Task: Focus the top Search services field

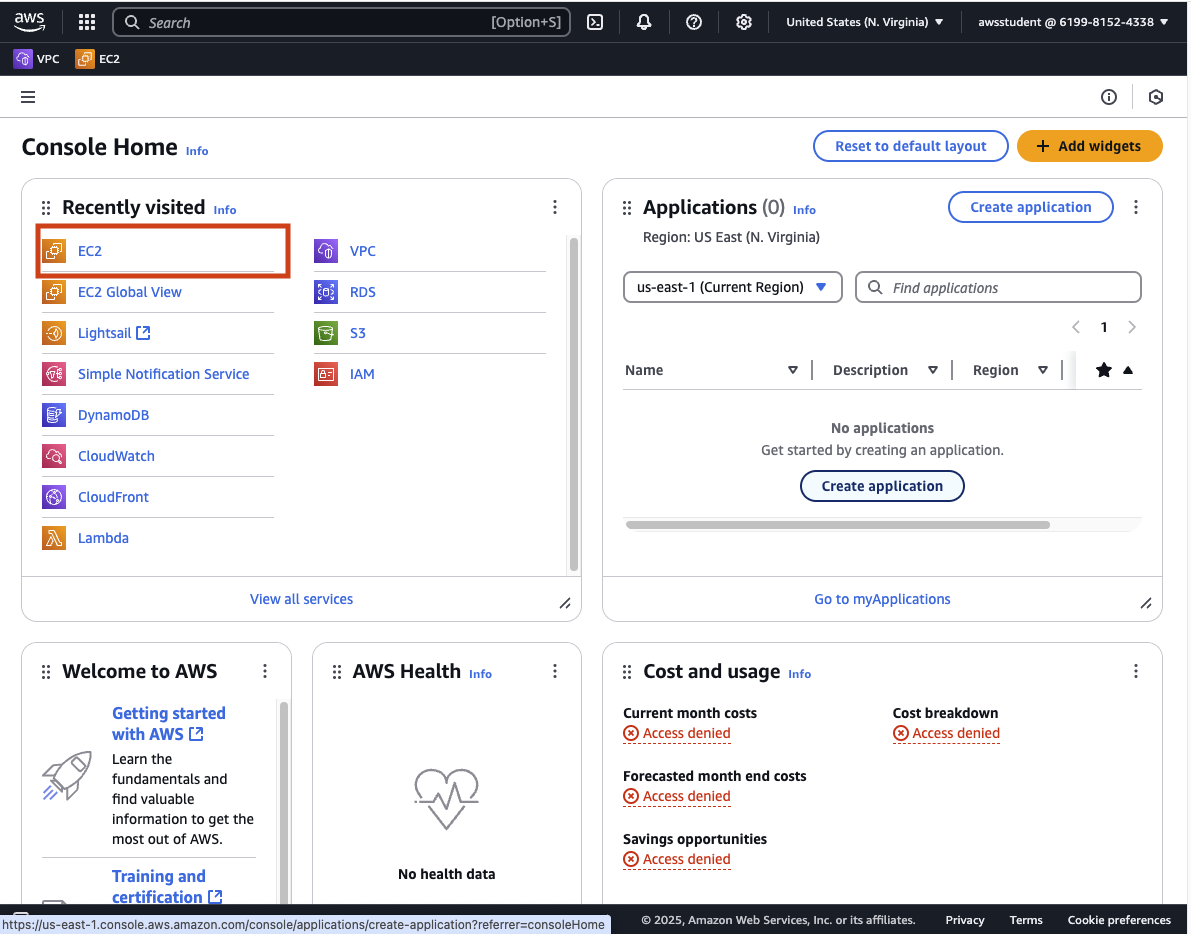Action: tap(342, 22)
